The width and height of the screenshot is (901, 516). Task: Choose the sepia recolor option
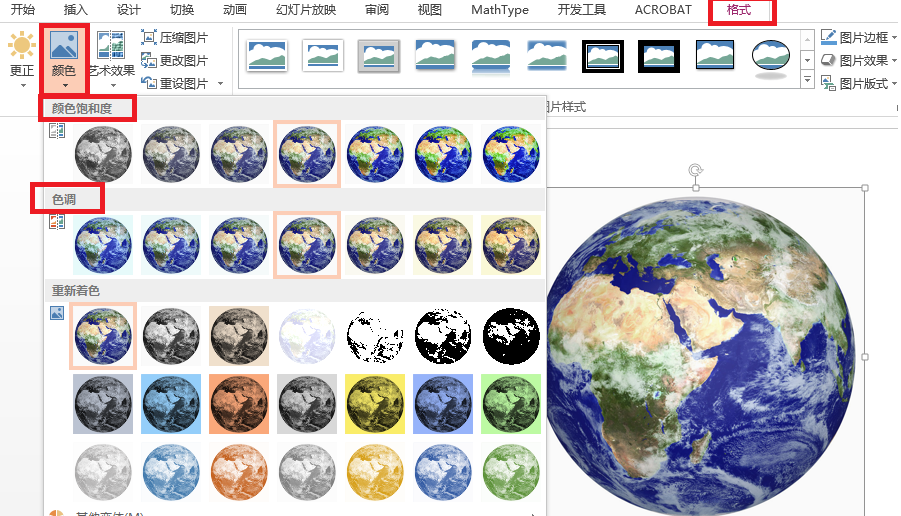[x=239, y=336]
